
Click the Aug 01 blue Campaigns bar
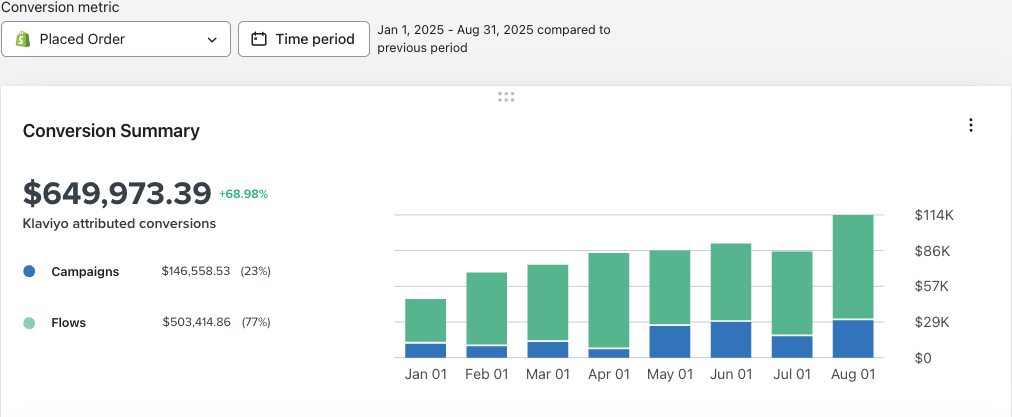pos(853,339)
